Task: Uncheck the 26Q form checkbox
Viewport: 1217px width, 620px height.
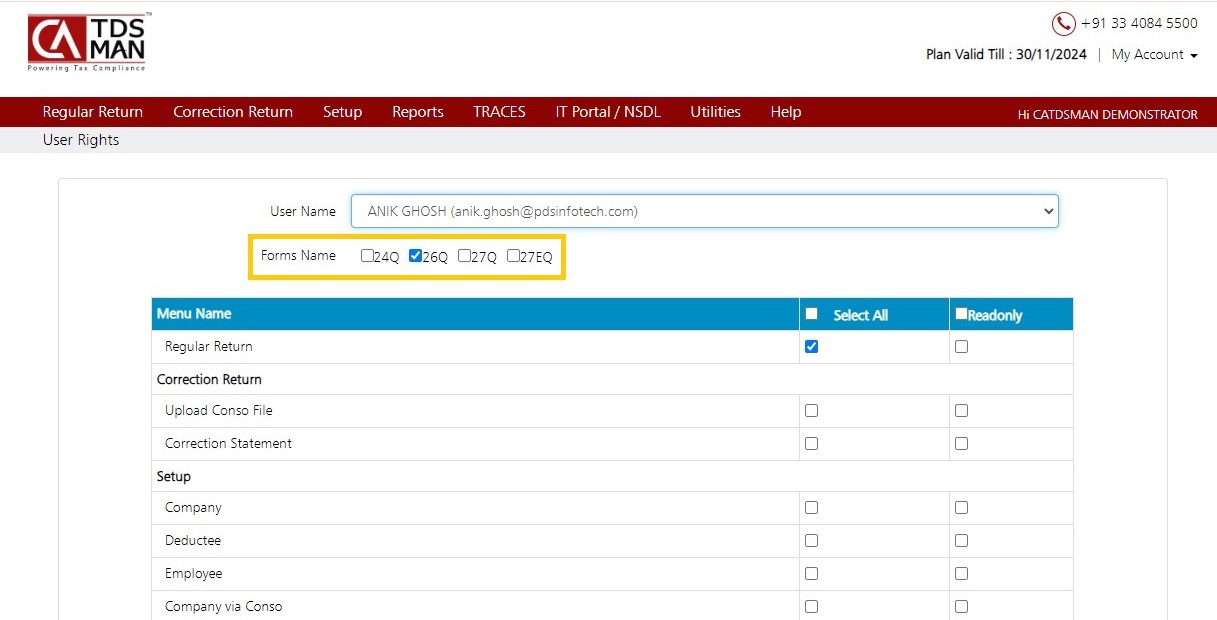Action: 416,256
